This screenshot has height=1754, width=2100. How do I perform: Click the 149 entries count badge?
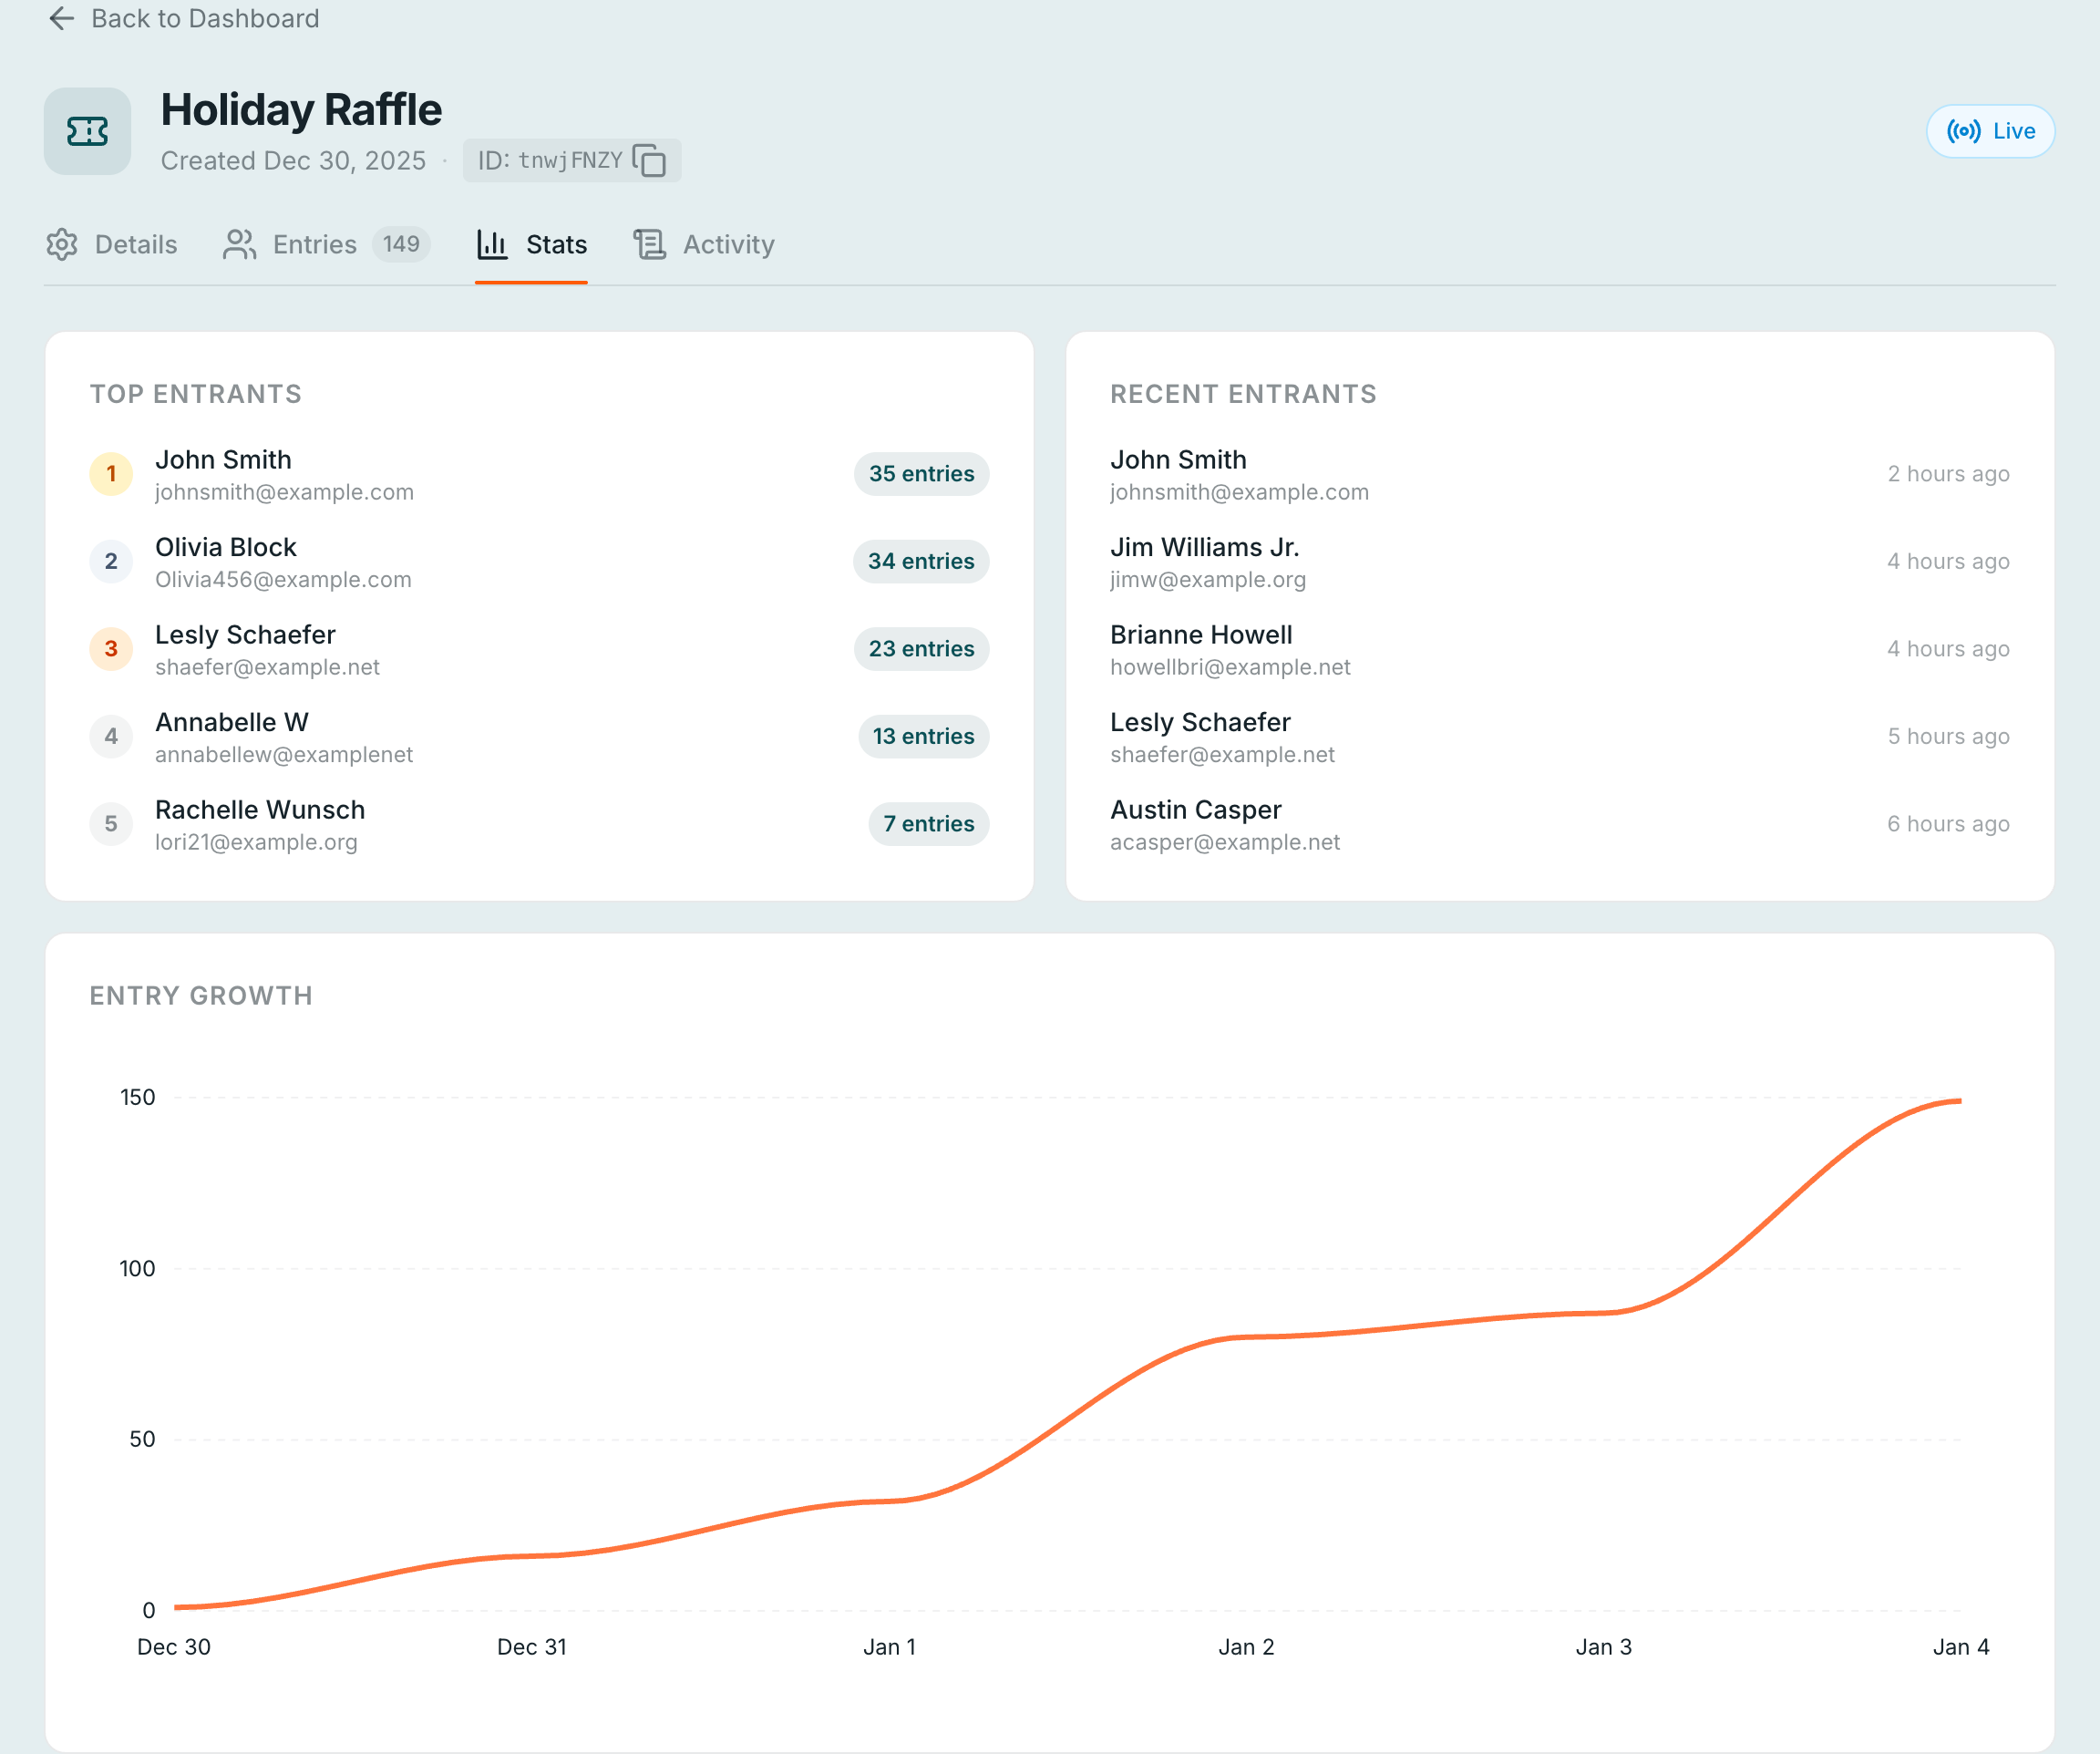click(401, 244)
